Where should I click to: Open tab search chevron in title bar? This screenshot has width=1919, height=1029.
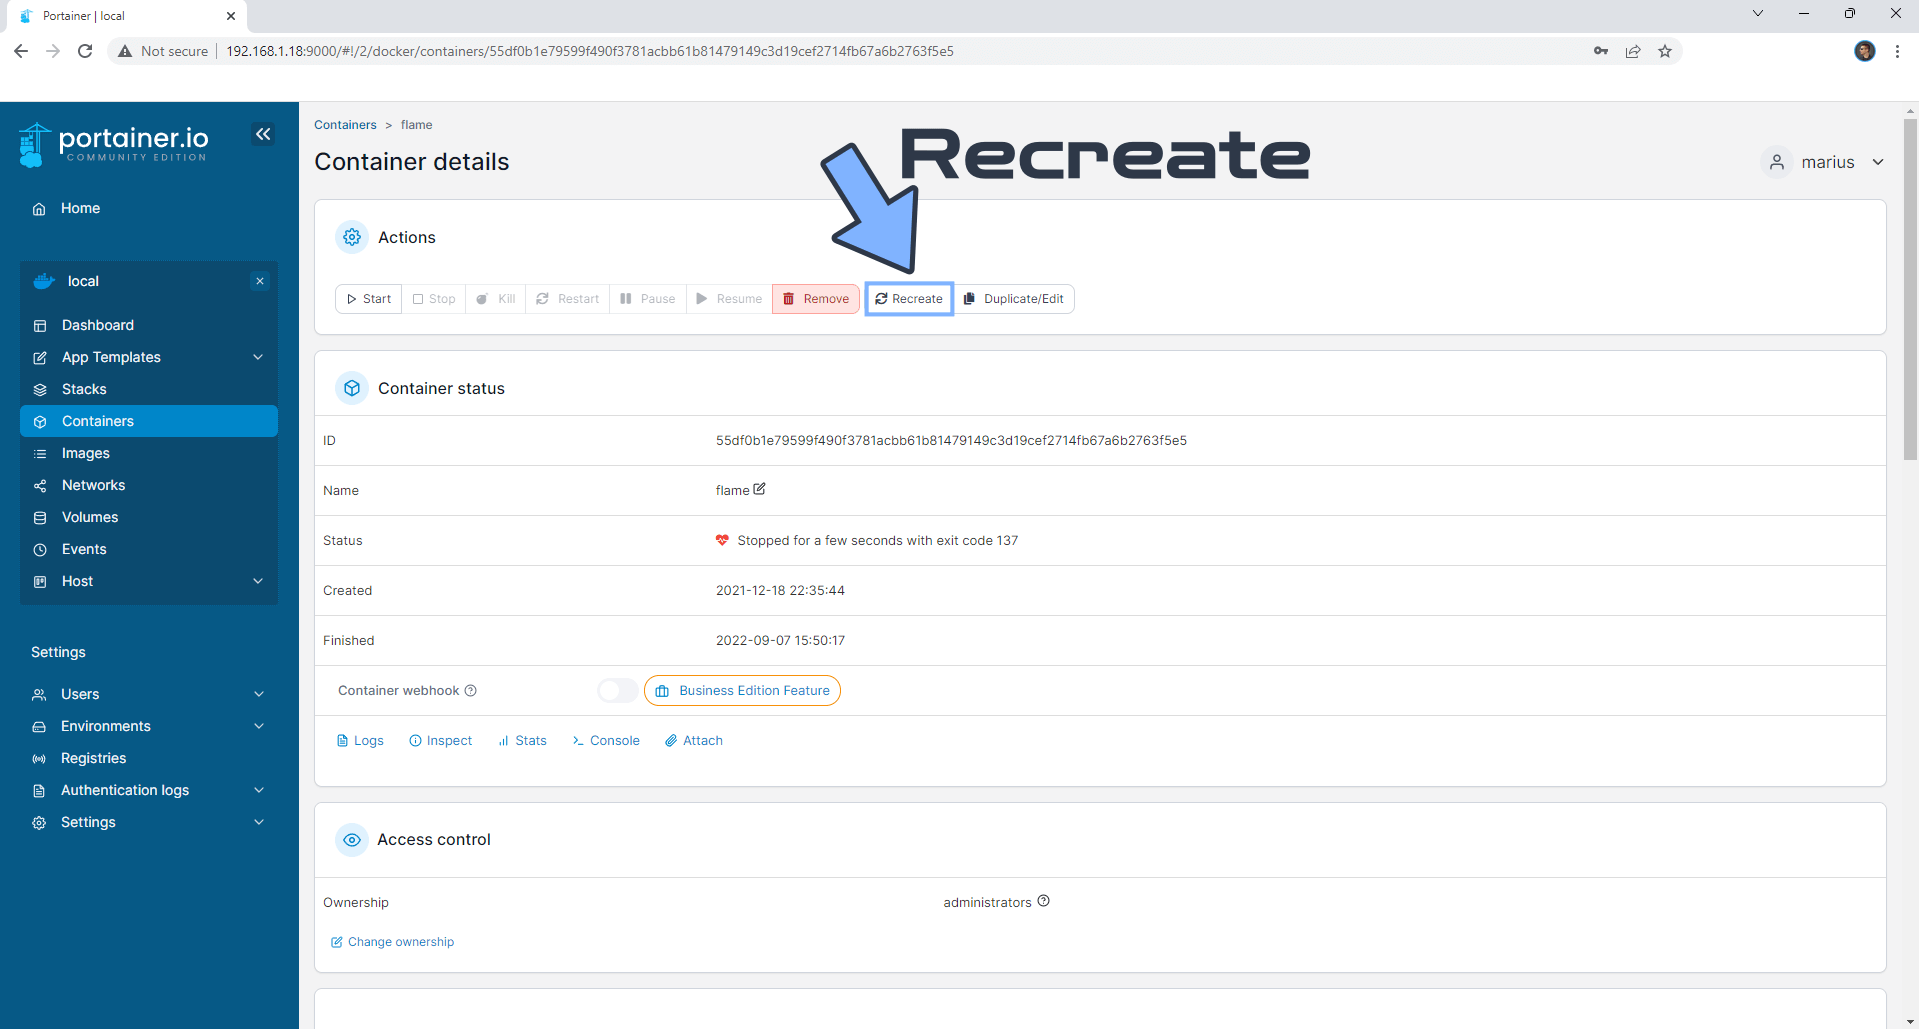point(1758,14)
